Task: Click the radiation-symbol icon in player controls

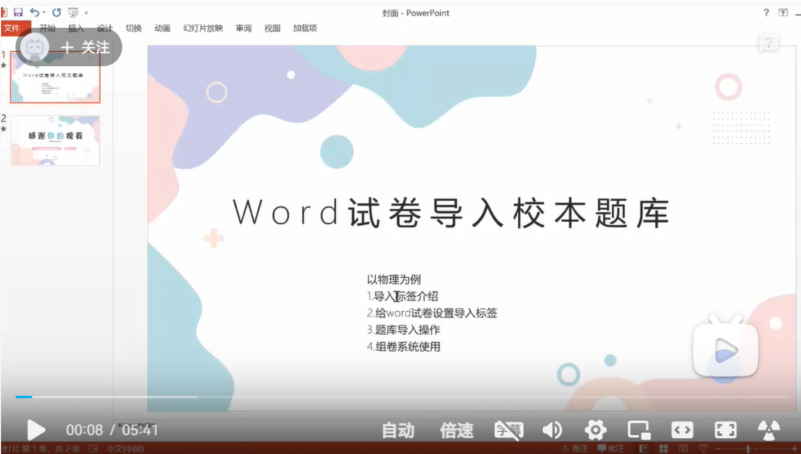Action: (x=769, y=431)
